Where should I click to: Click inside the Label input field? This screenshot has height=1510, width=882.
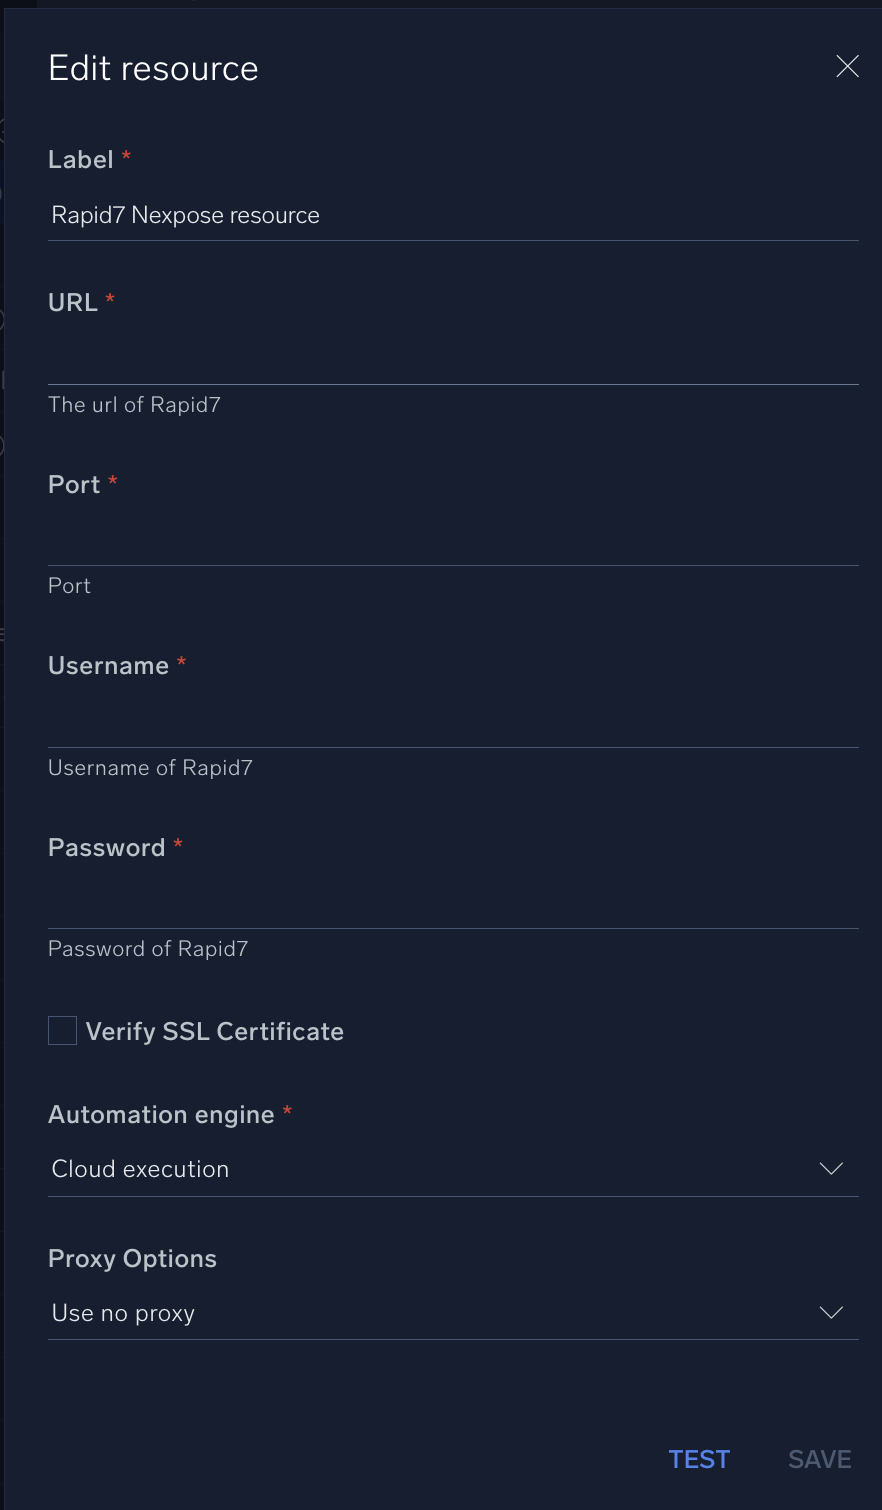[x=450, y=215]
